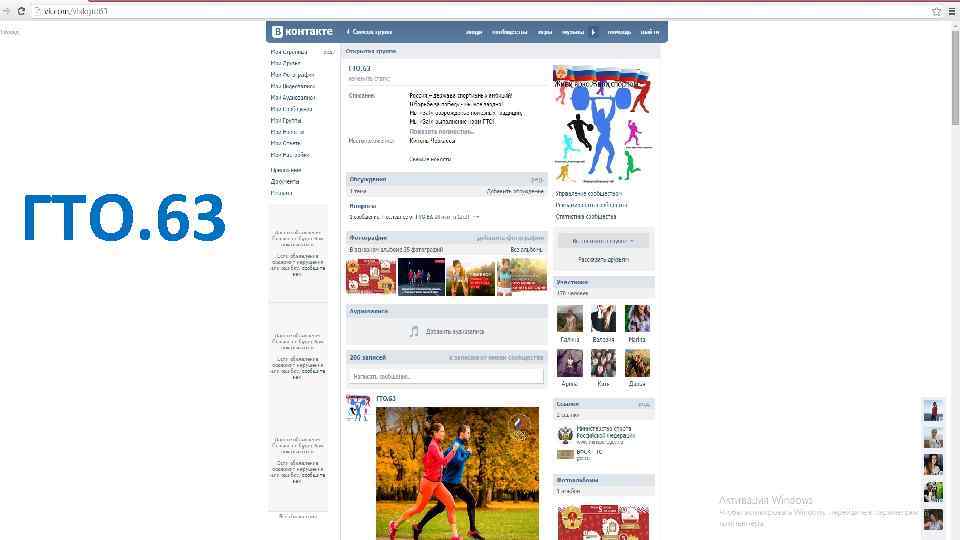Open the third photo thumbnail of the tired runner
The image size is (960, 540).
click(x=470, y=277)
